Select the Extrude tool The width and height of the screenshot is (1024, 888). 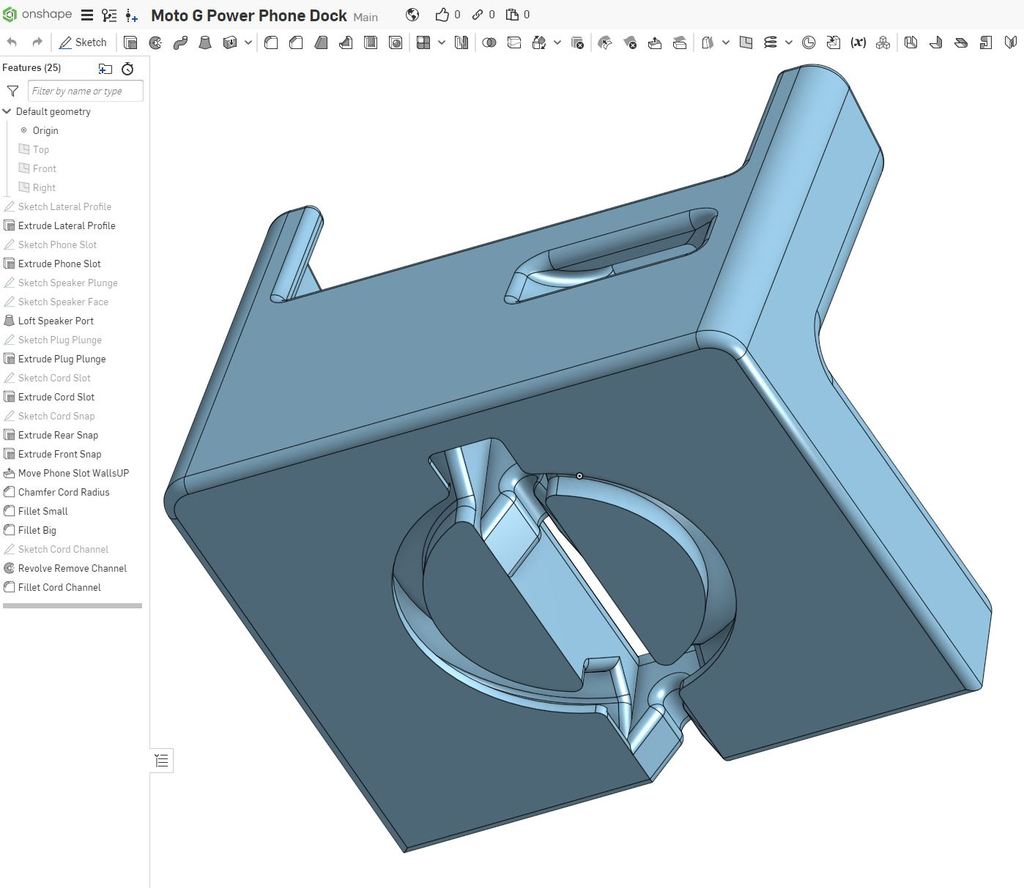click(x=131, y=42)
